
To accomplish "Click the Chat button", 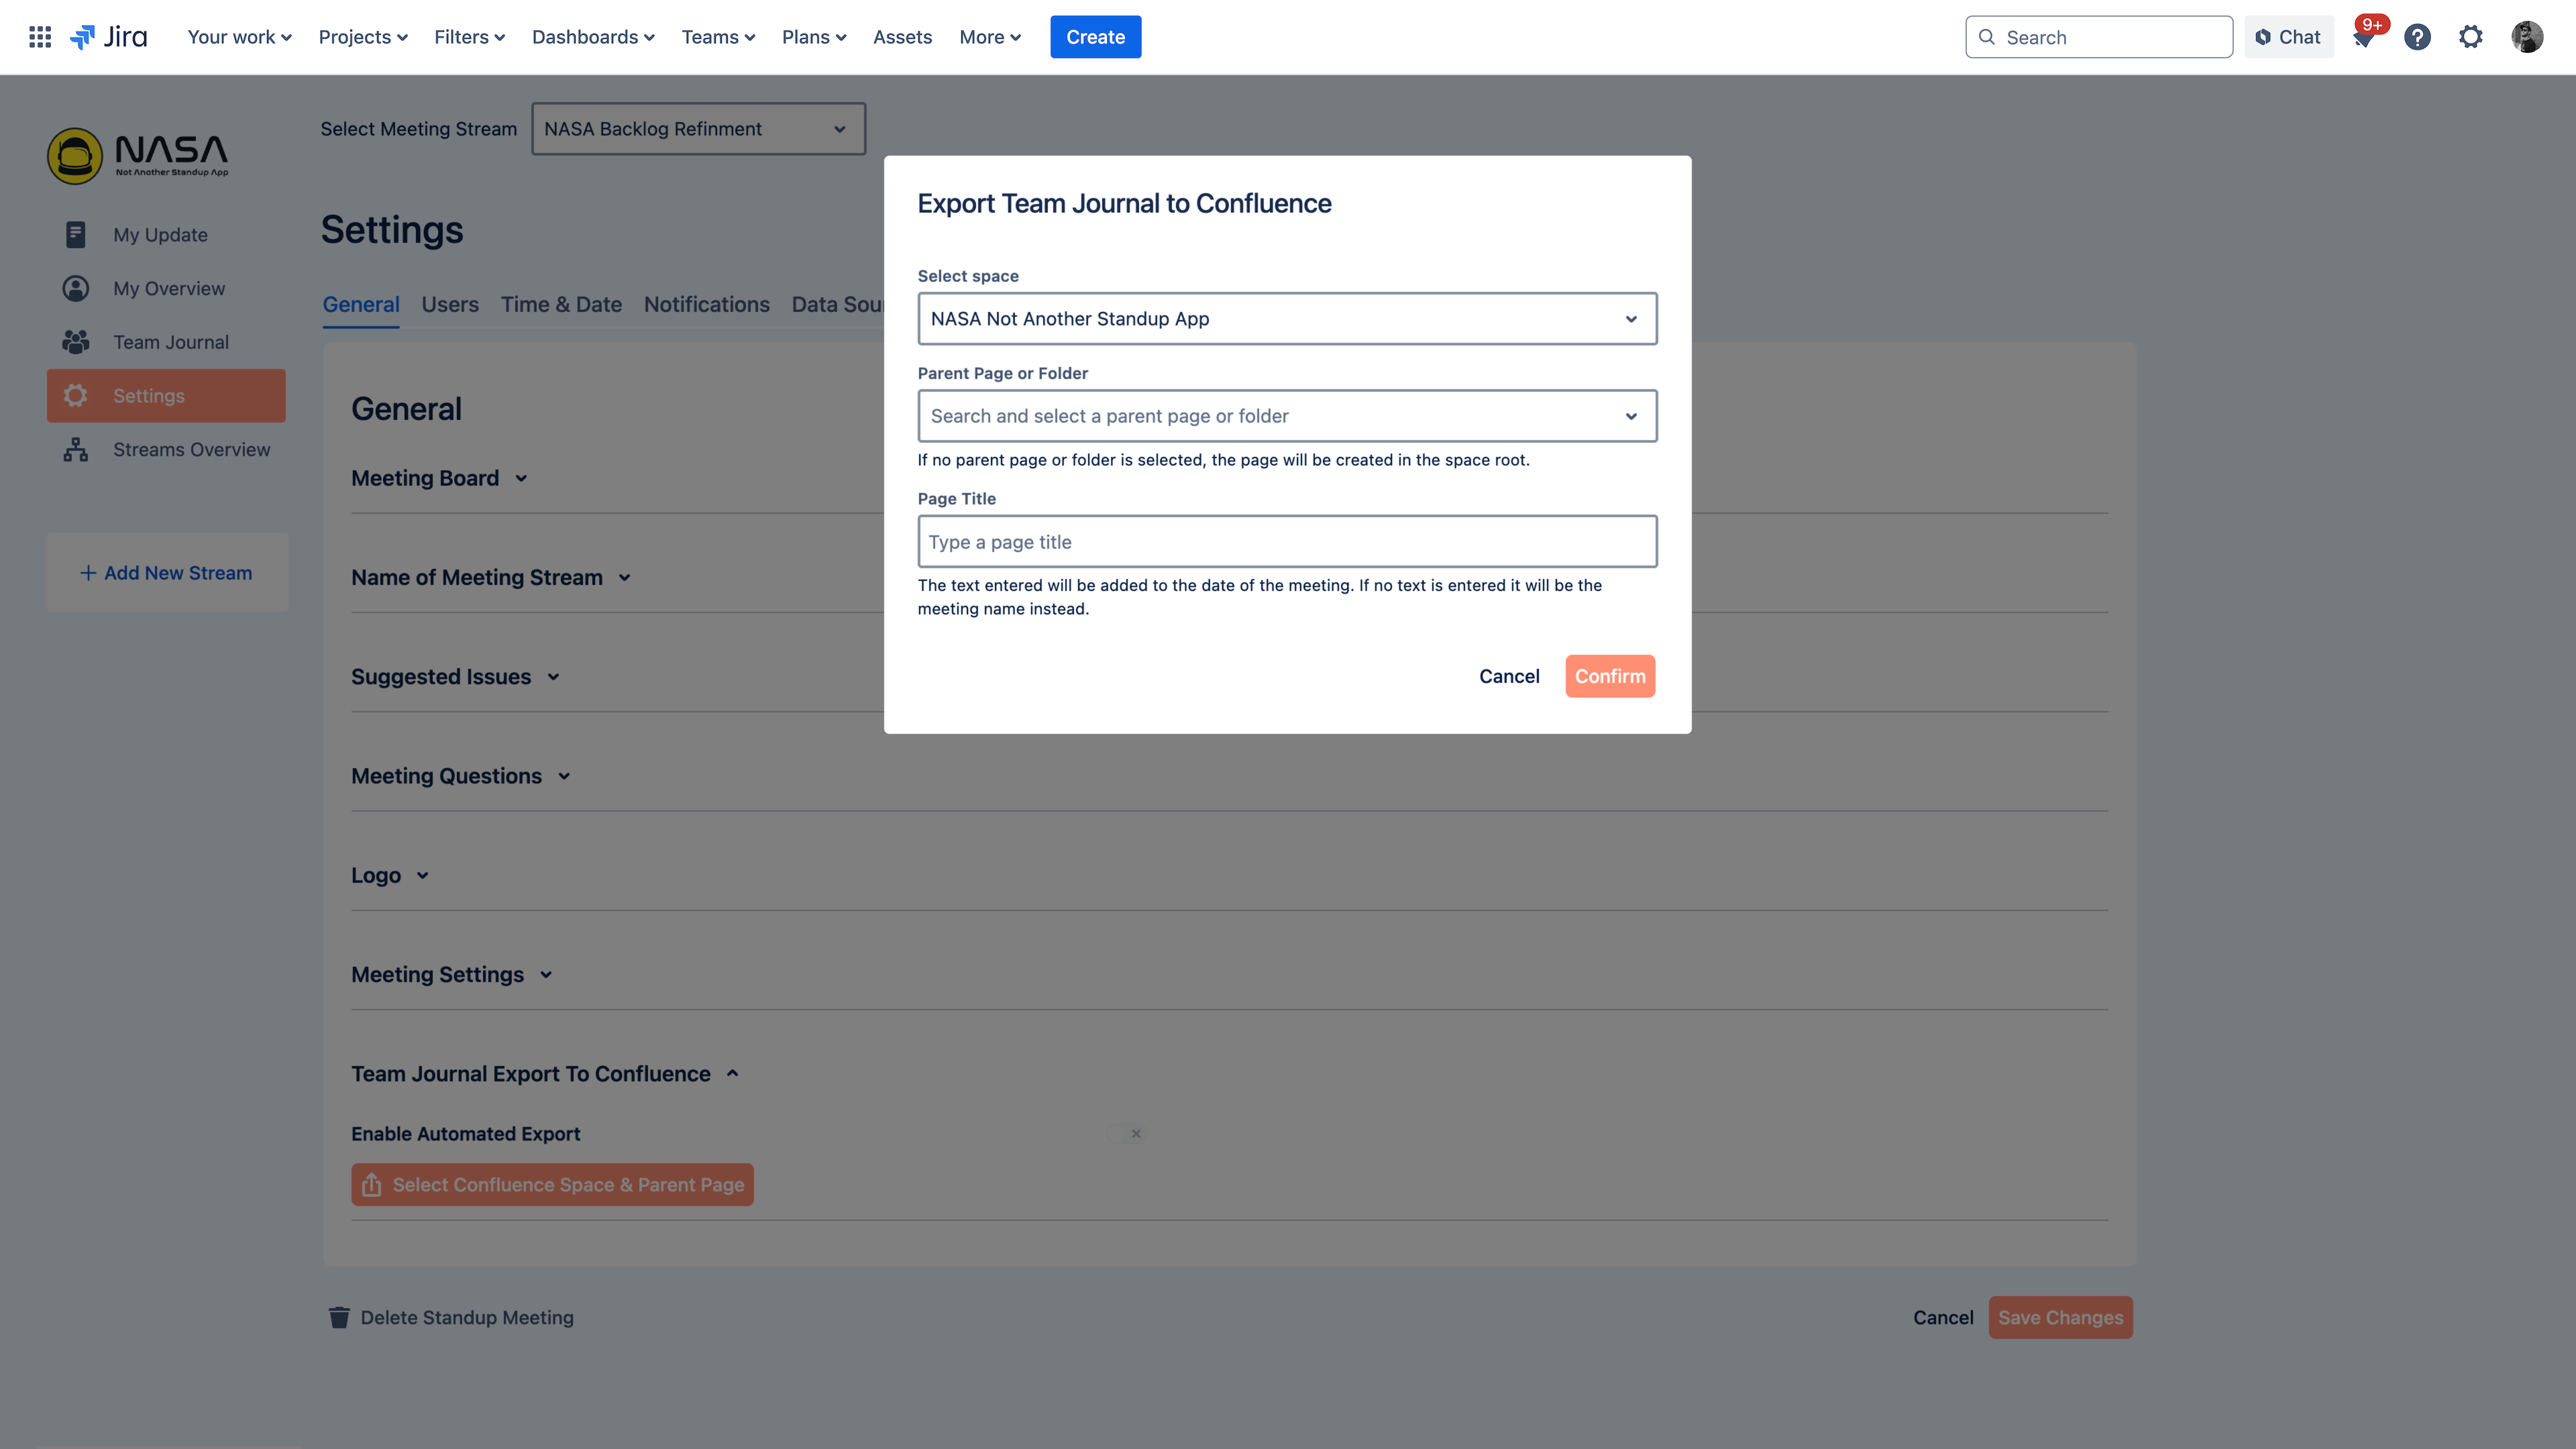I will pyautogui.click(x=2288, y=37).
